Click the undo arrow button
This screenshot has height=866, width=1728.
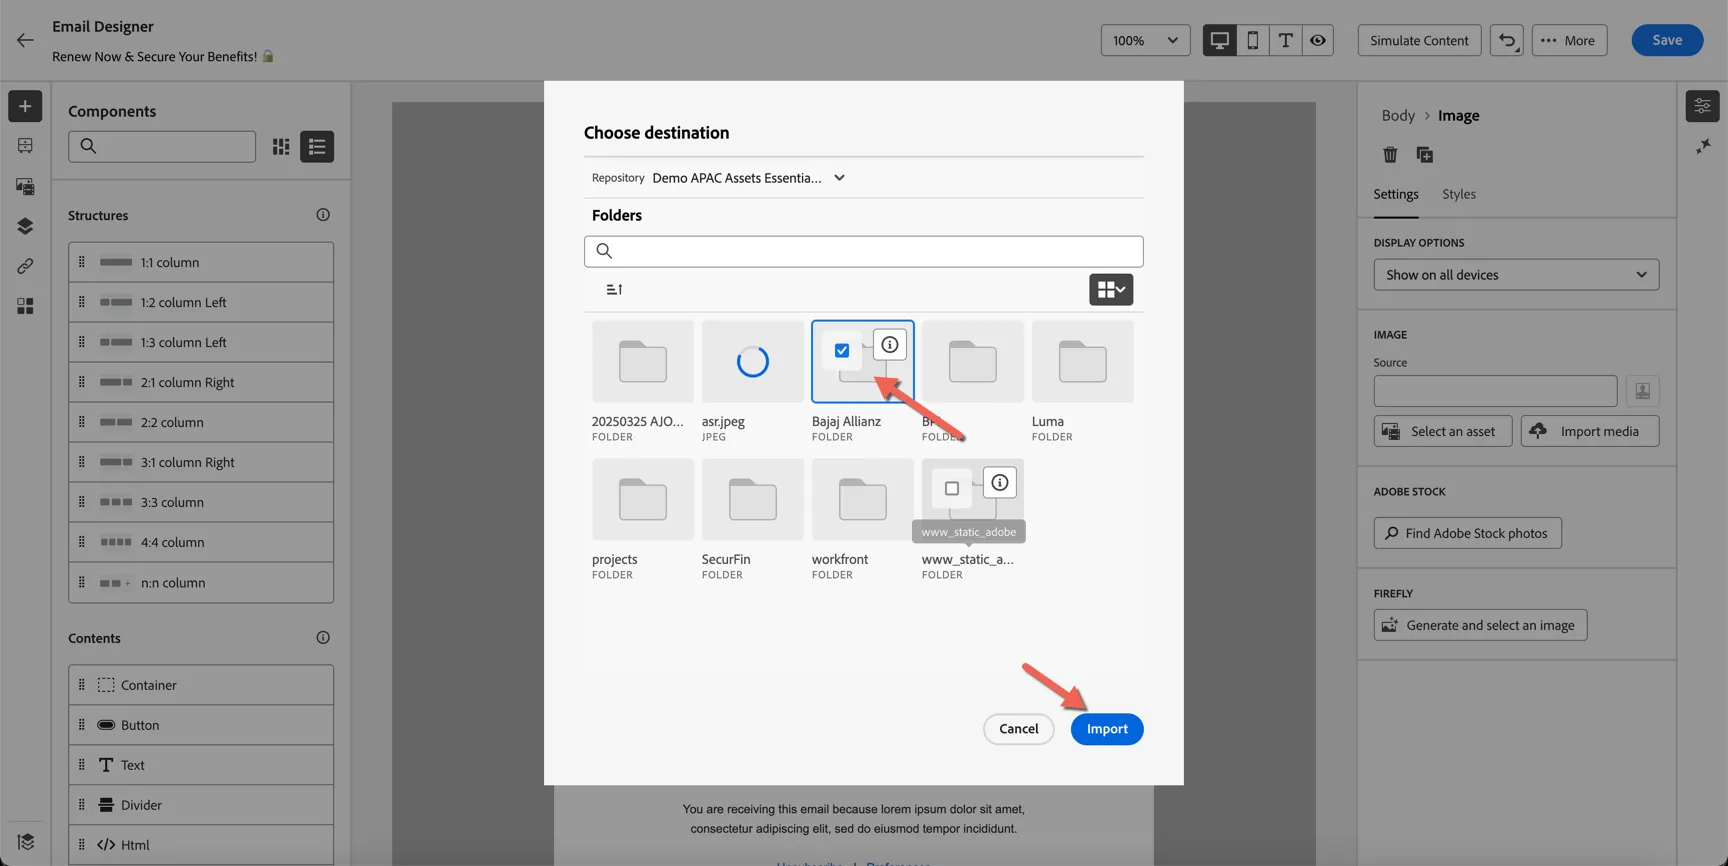coord(1506,40)
